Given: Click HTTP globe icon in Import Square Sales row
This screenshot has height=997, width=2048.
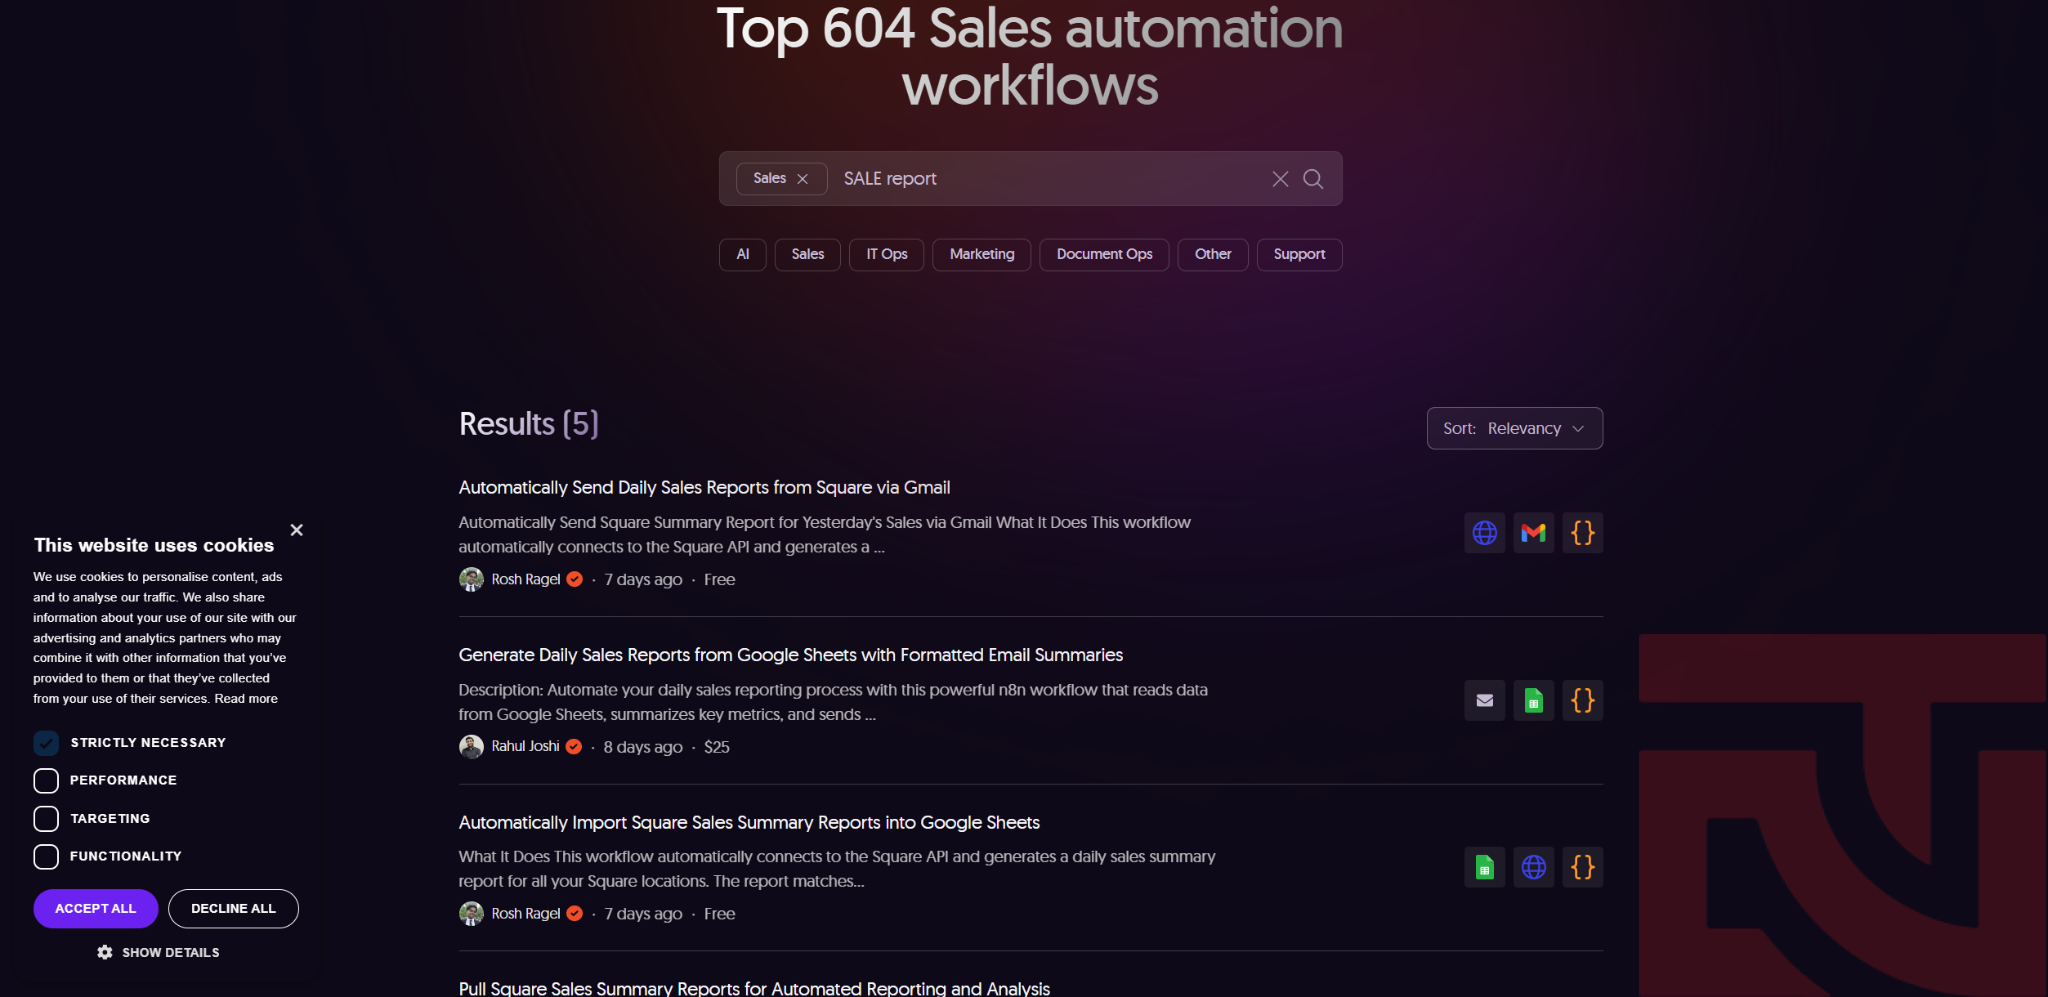Looking at the screenshot, I should click(1534, 867).
